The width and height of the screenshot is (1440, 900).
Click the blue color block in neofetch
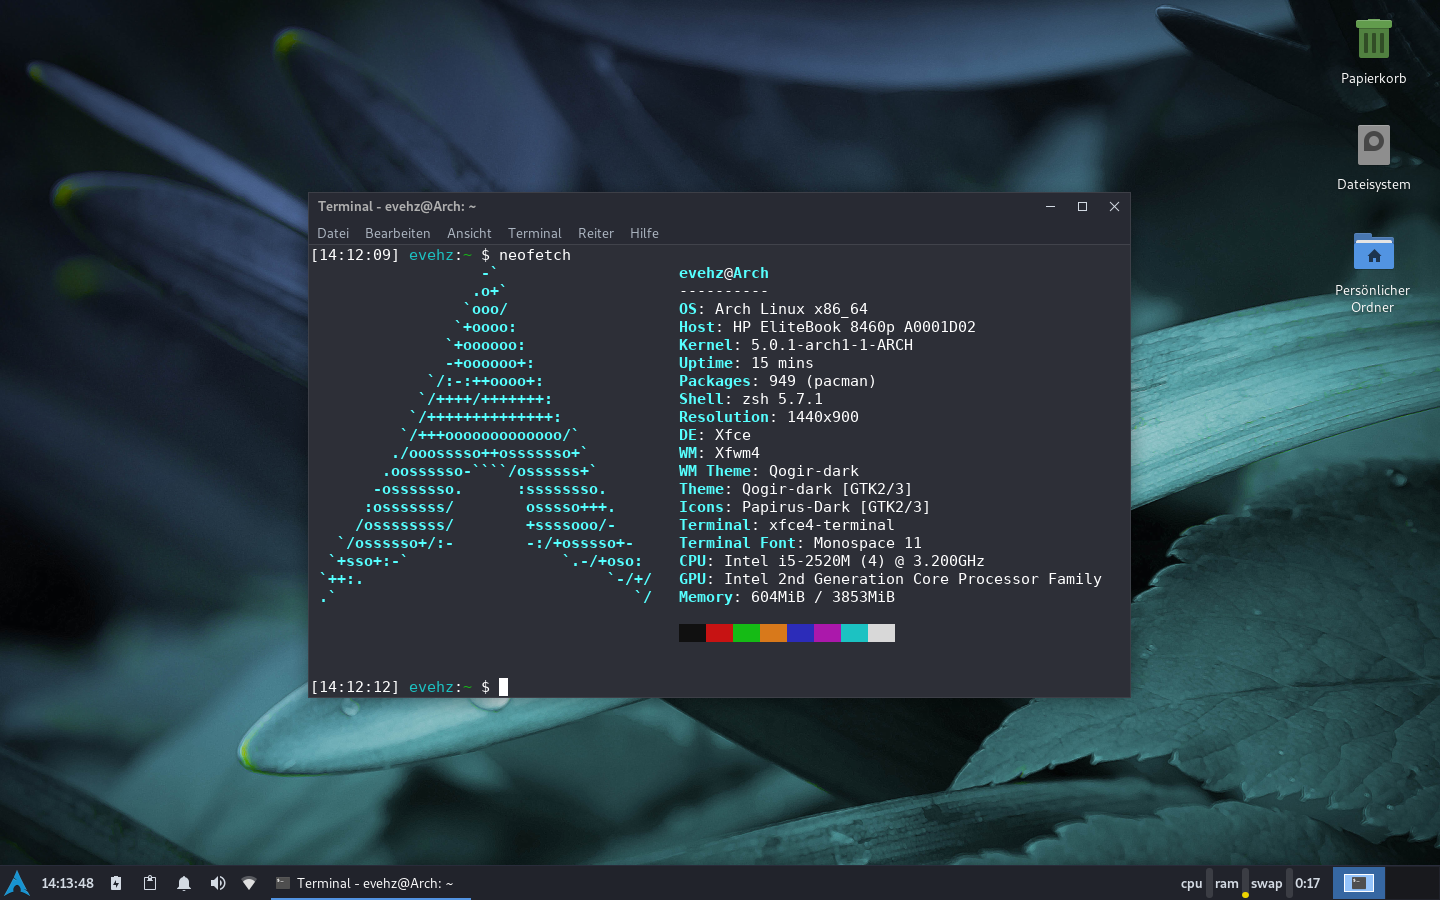coord(800,633)
